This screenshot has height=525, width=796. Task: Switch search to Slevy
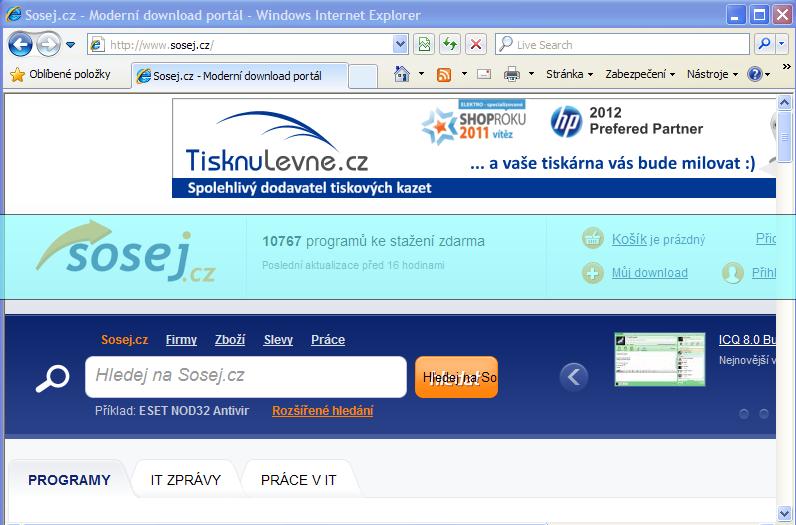tap(278, 340)
